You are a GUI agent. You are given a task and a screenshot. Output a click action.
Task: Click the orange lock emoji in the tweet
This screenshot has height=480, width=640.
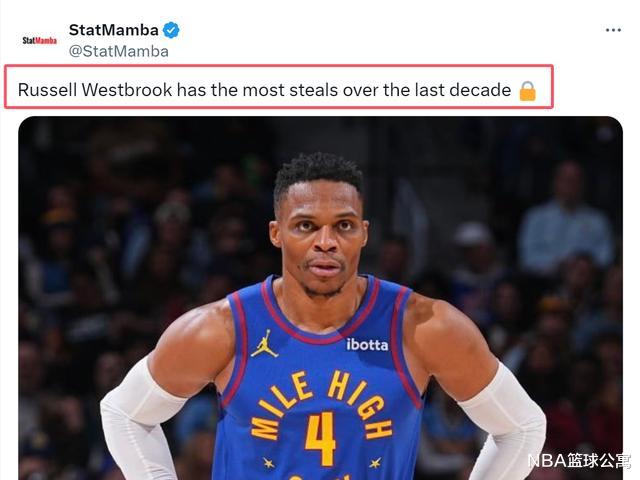[527, 91]
